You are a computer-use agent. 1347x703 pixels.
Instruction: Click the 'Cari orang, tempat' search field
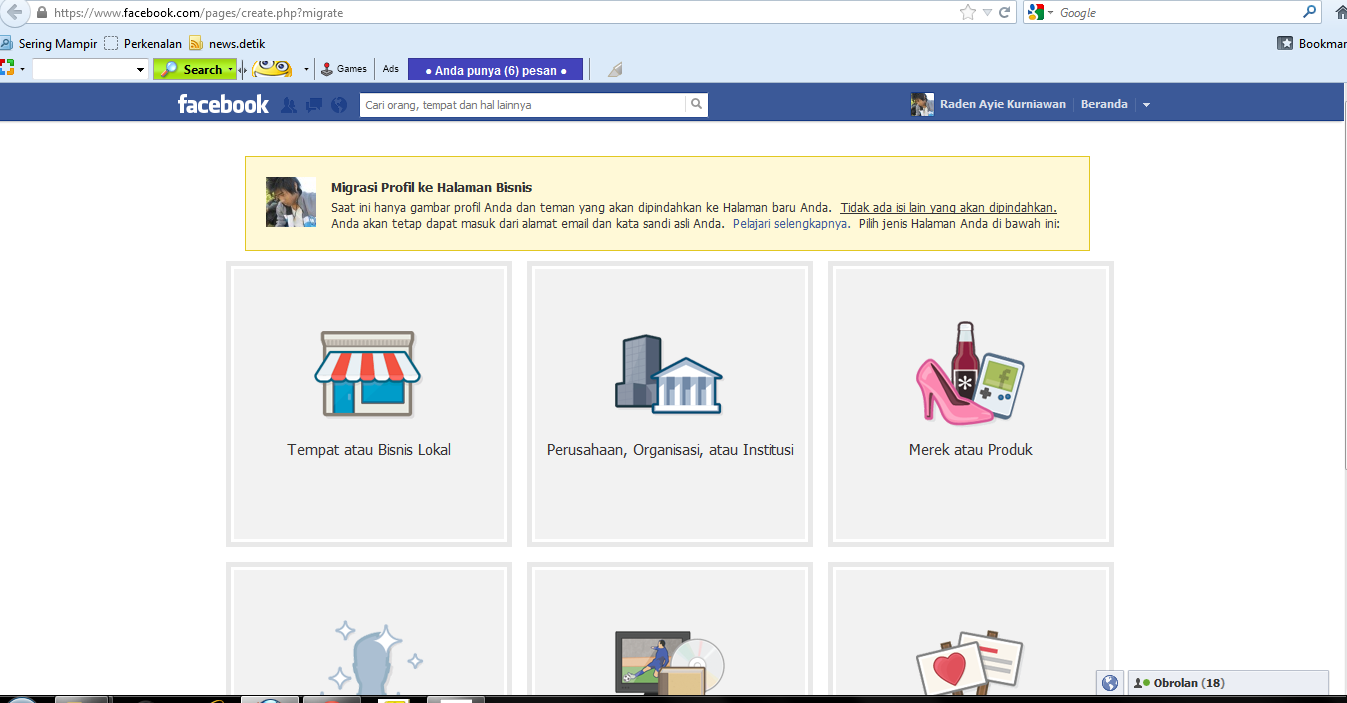click(522, 104)
